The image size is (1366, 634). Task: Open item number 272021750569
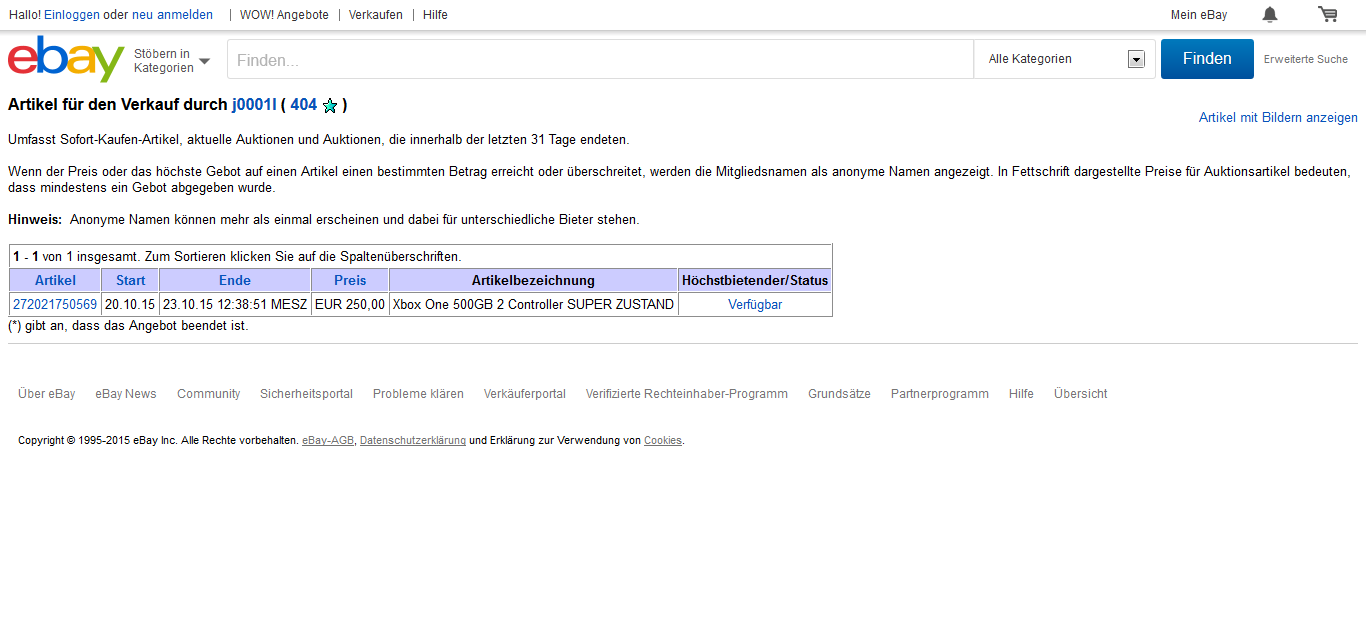click(55, 305)
